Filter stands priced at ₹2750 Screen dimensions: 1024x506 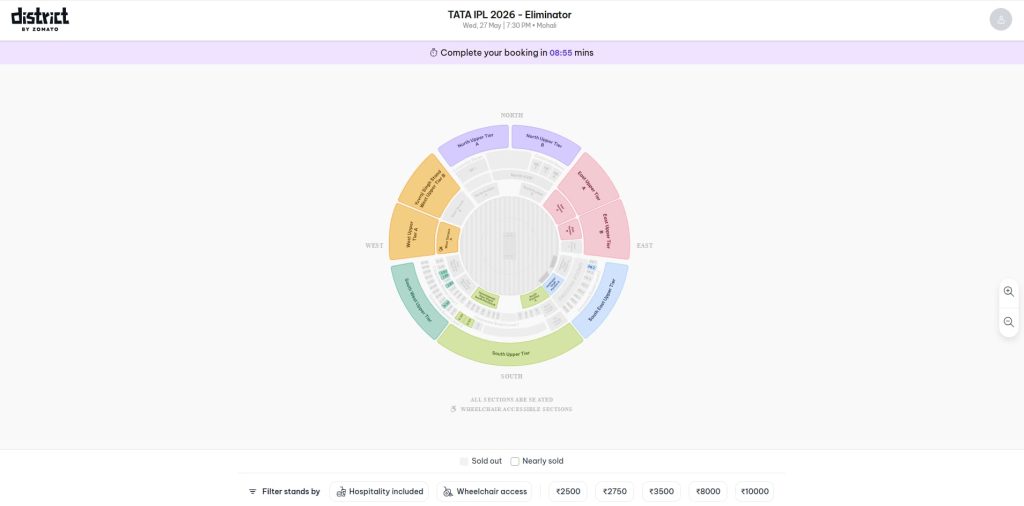[x=615, y=492]
